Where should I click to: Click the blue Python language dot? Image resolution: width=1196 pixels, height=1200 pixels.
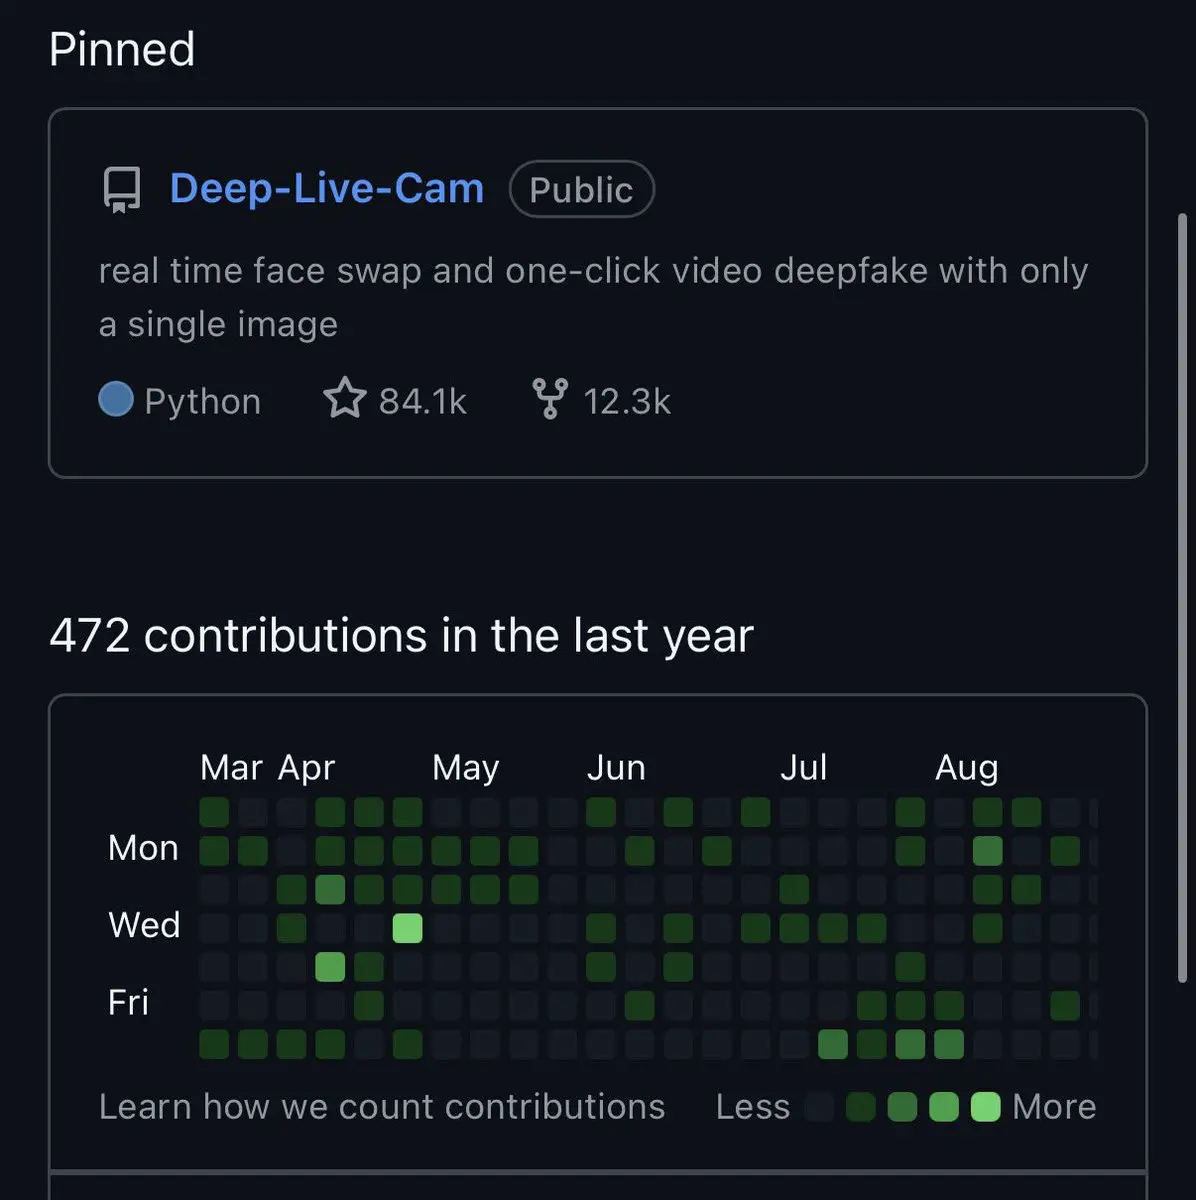(x=116, y=400)
